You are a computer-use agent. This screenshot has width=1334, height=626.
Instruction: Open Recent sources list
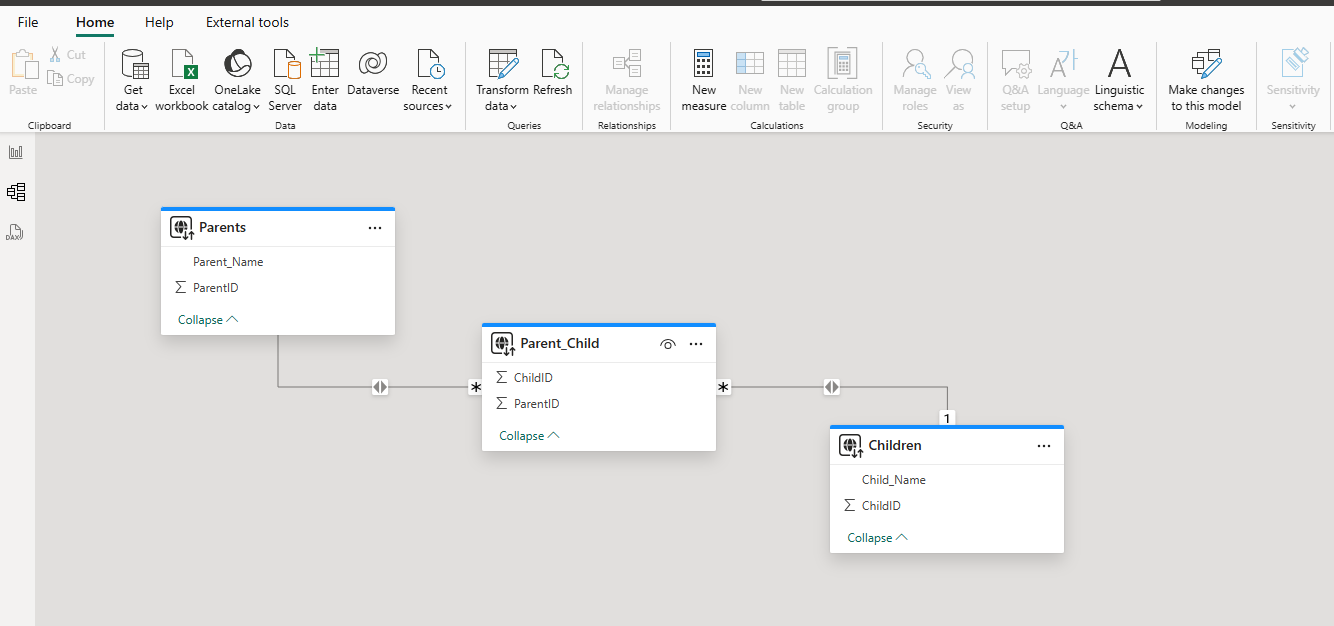click(x=429, y=79)
